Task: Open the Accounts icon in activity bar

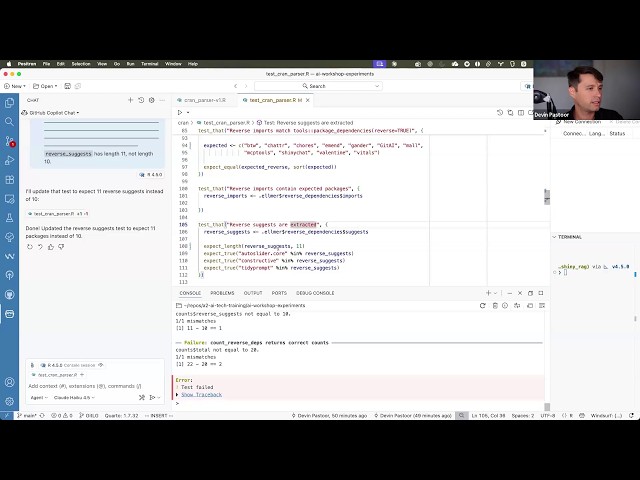Action: coord(9,382)
